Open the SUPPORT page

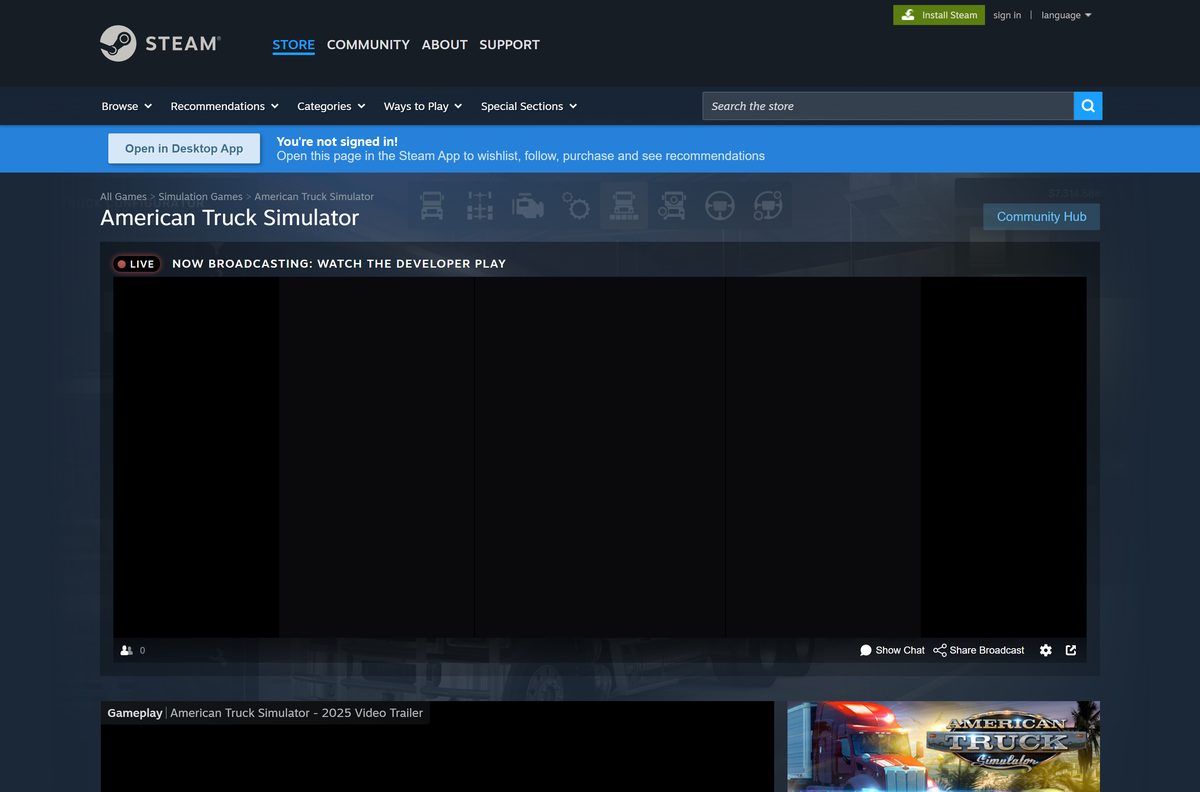click(509, 45)
